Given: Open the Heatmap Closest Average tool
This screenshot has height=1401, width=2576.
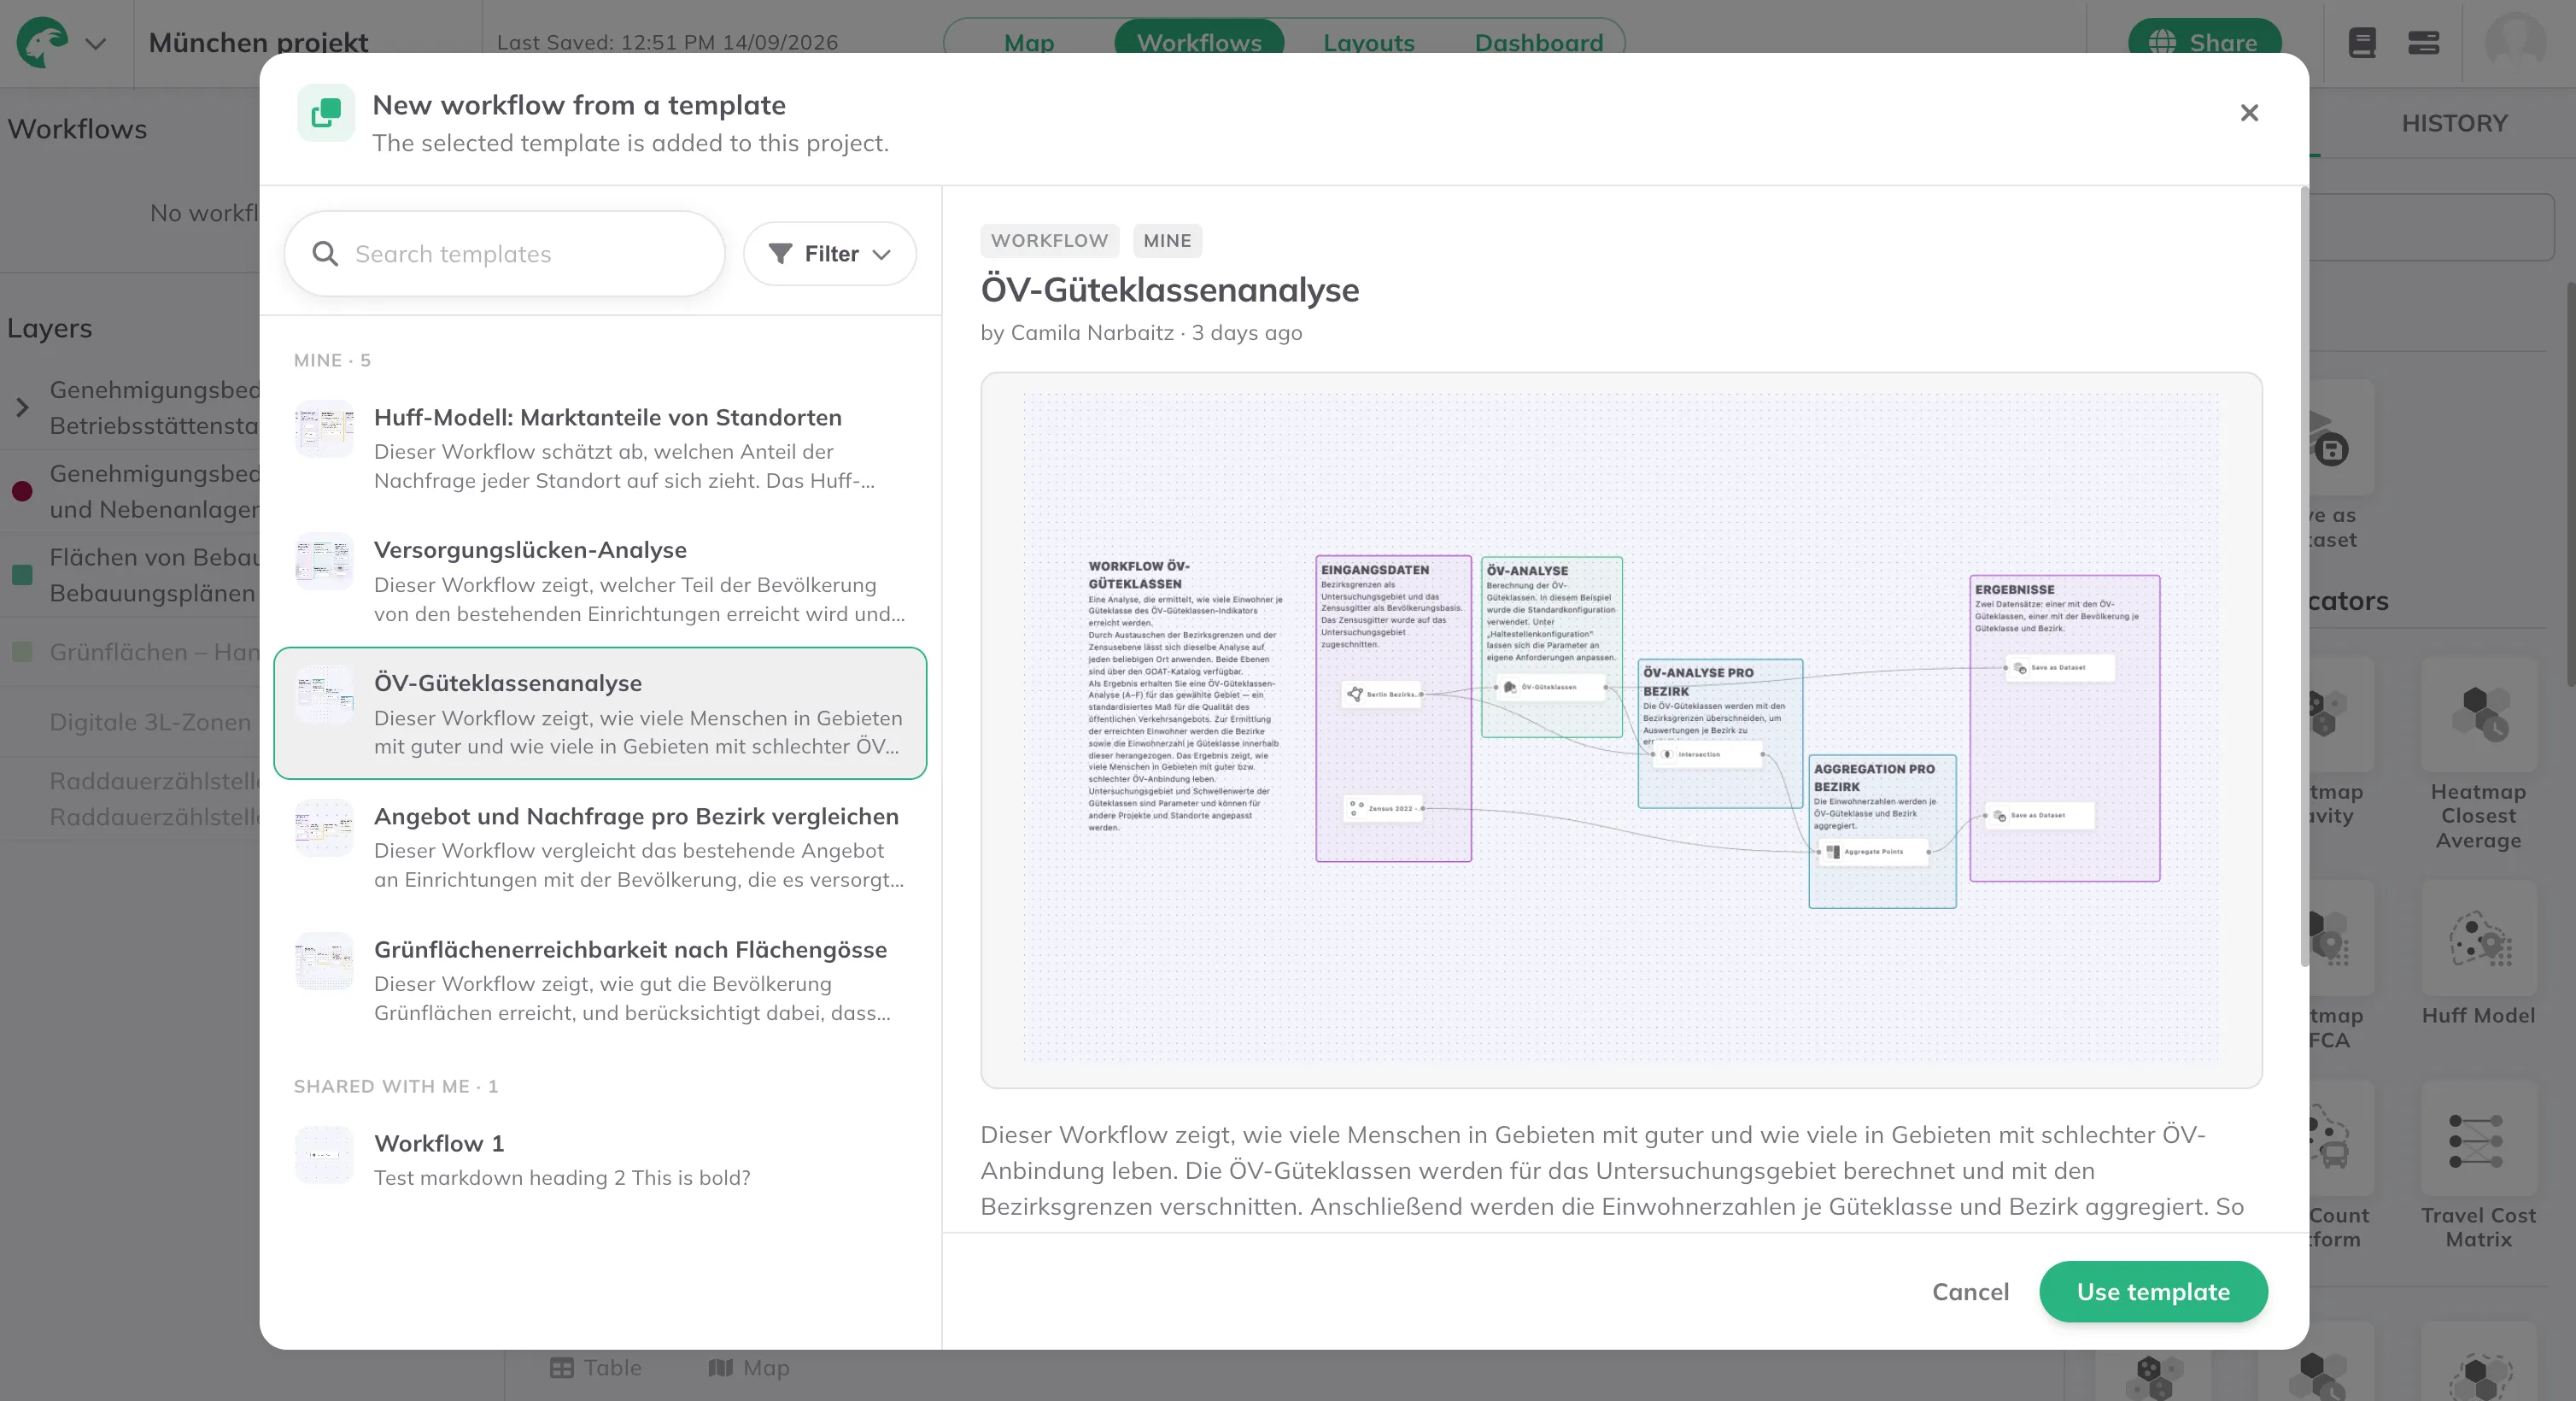Looking at the screenshot, I should 2478,755.
